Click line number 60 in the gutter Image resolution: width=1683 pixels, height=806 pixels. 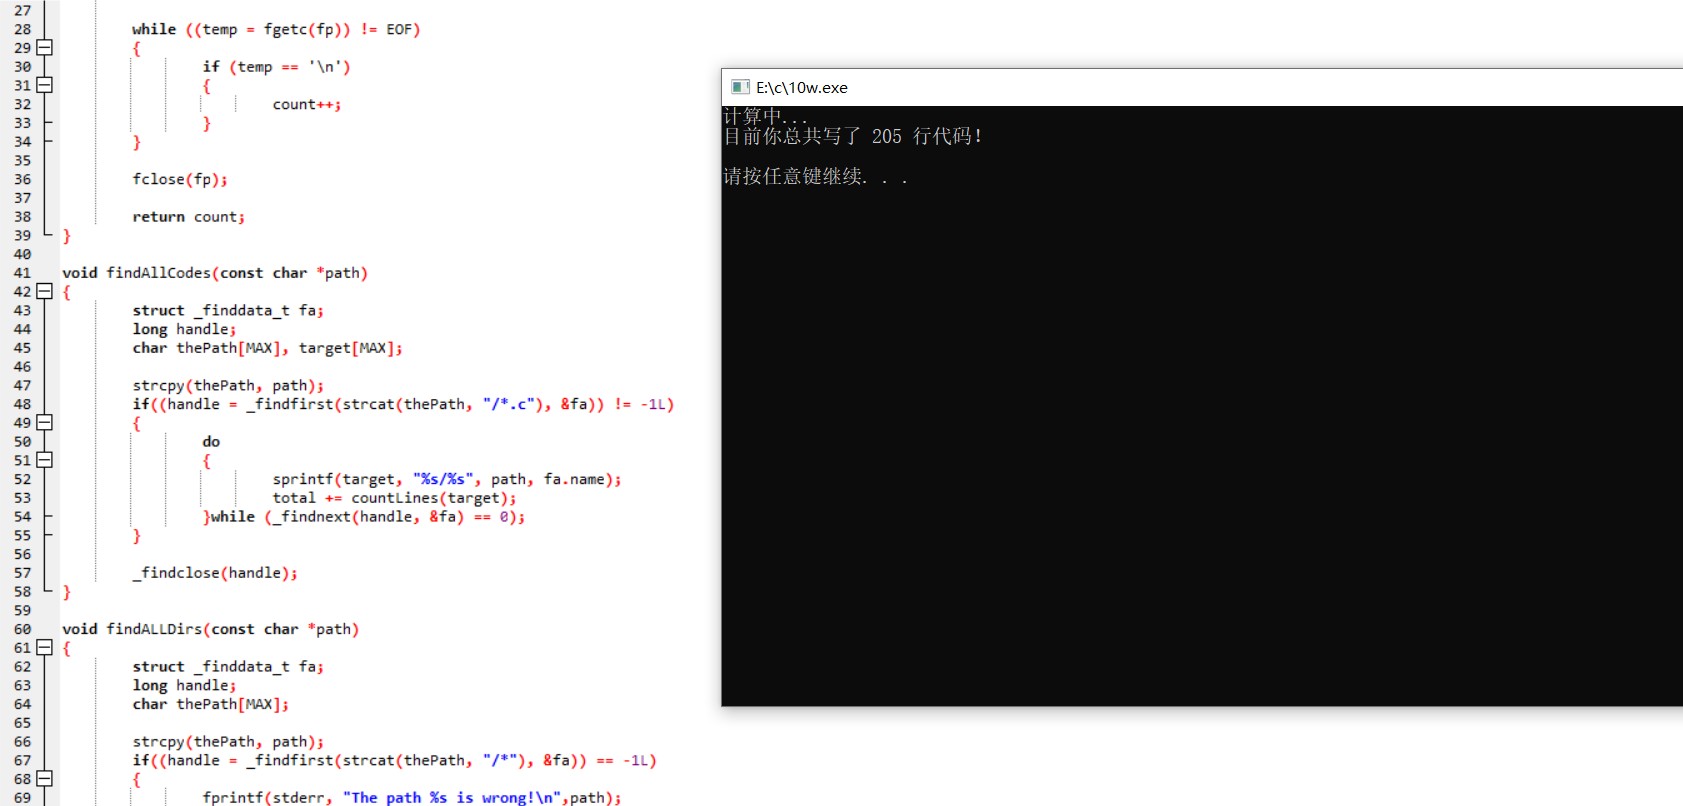(x=22, y=629)
